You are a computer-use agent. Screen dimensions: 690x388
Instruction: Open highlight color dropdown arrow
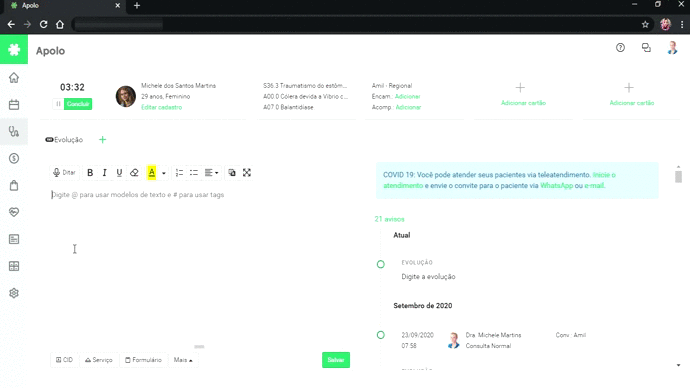click(164, 173)
